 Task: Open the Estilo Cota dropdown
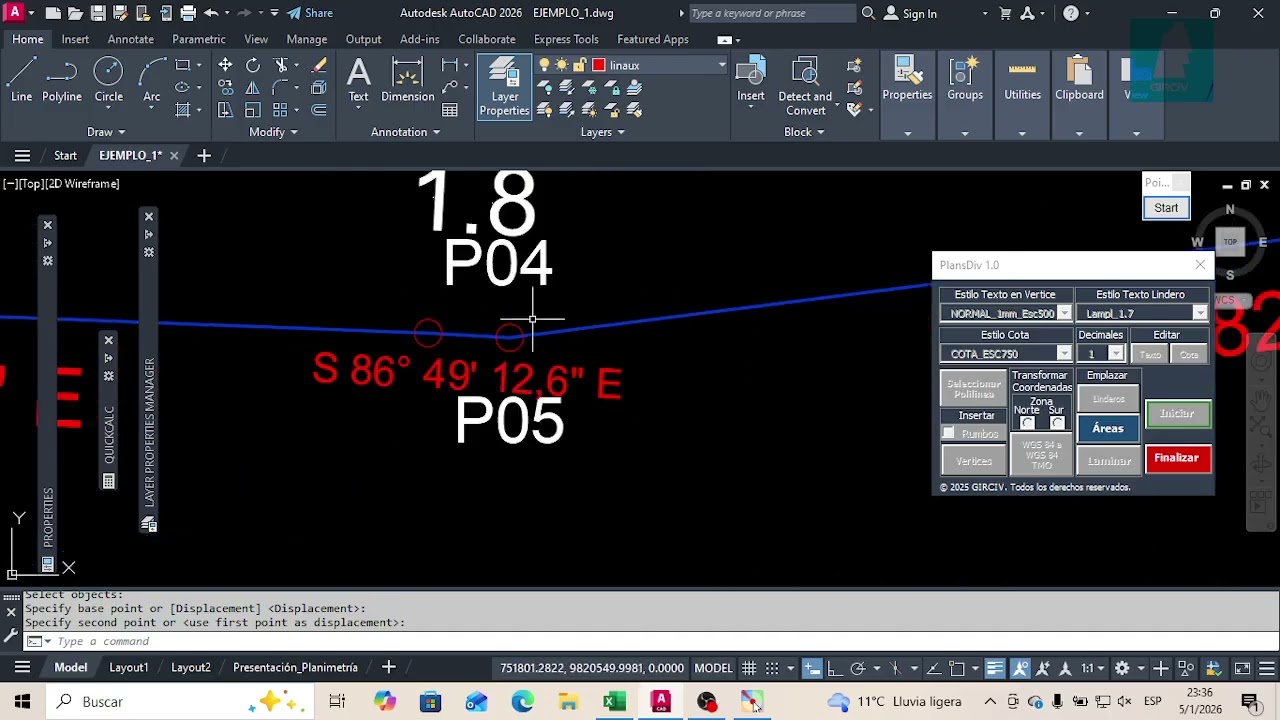[x=1064, y=354]
